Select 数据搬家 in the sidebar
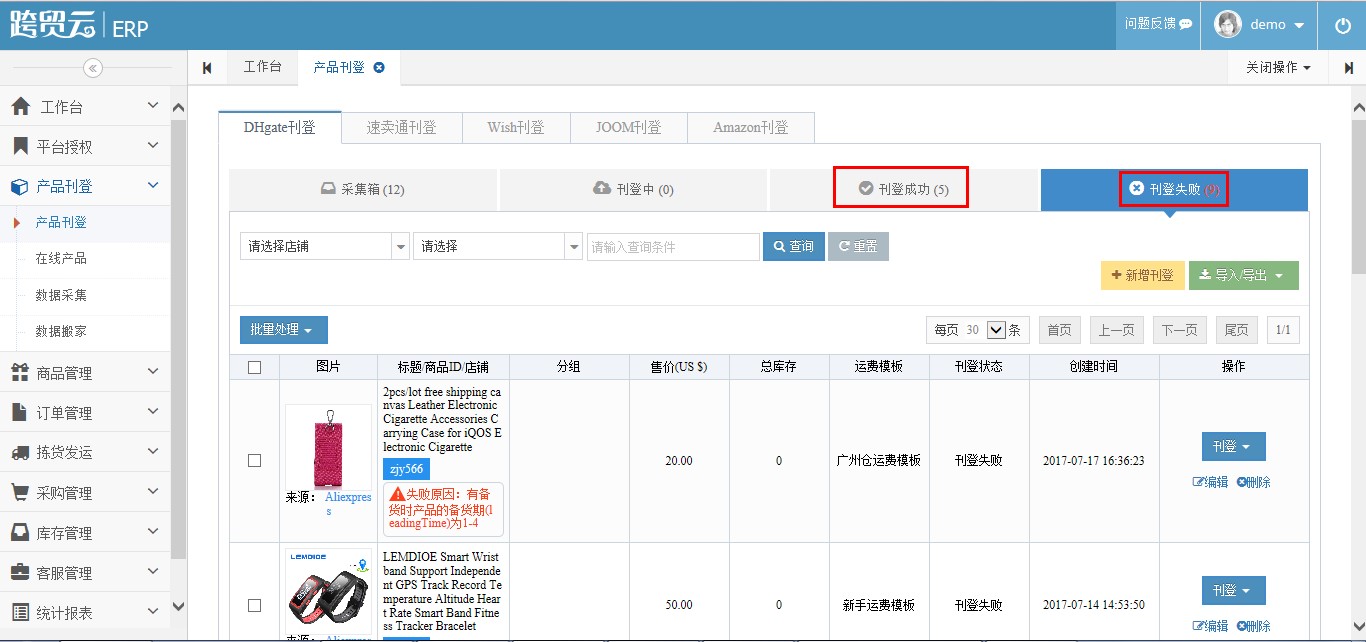The width and height of the screenshot is (1366, 642). pos(61,331)
